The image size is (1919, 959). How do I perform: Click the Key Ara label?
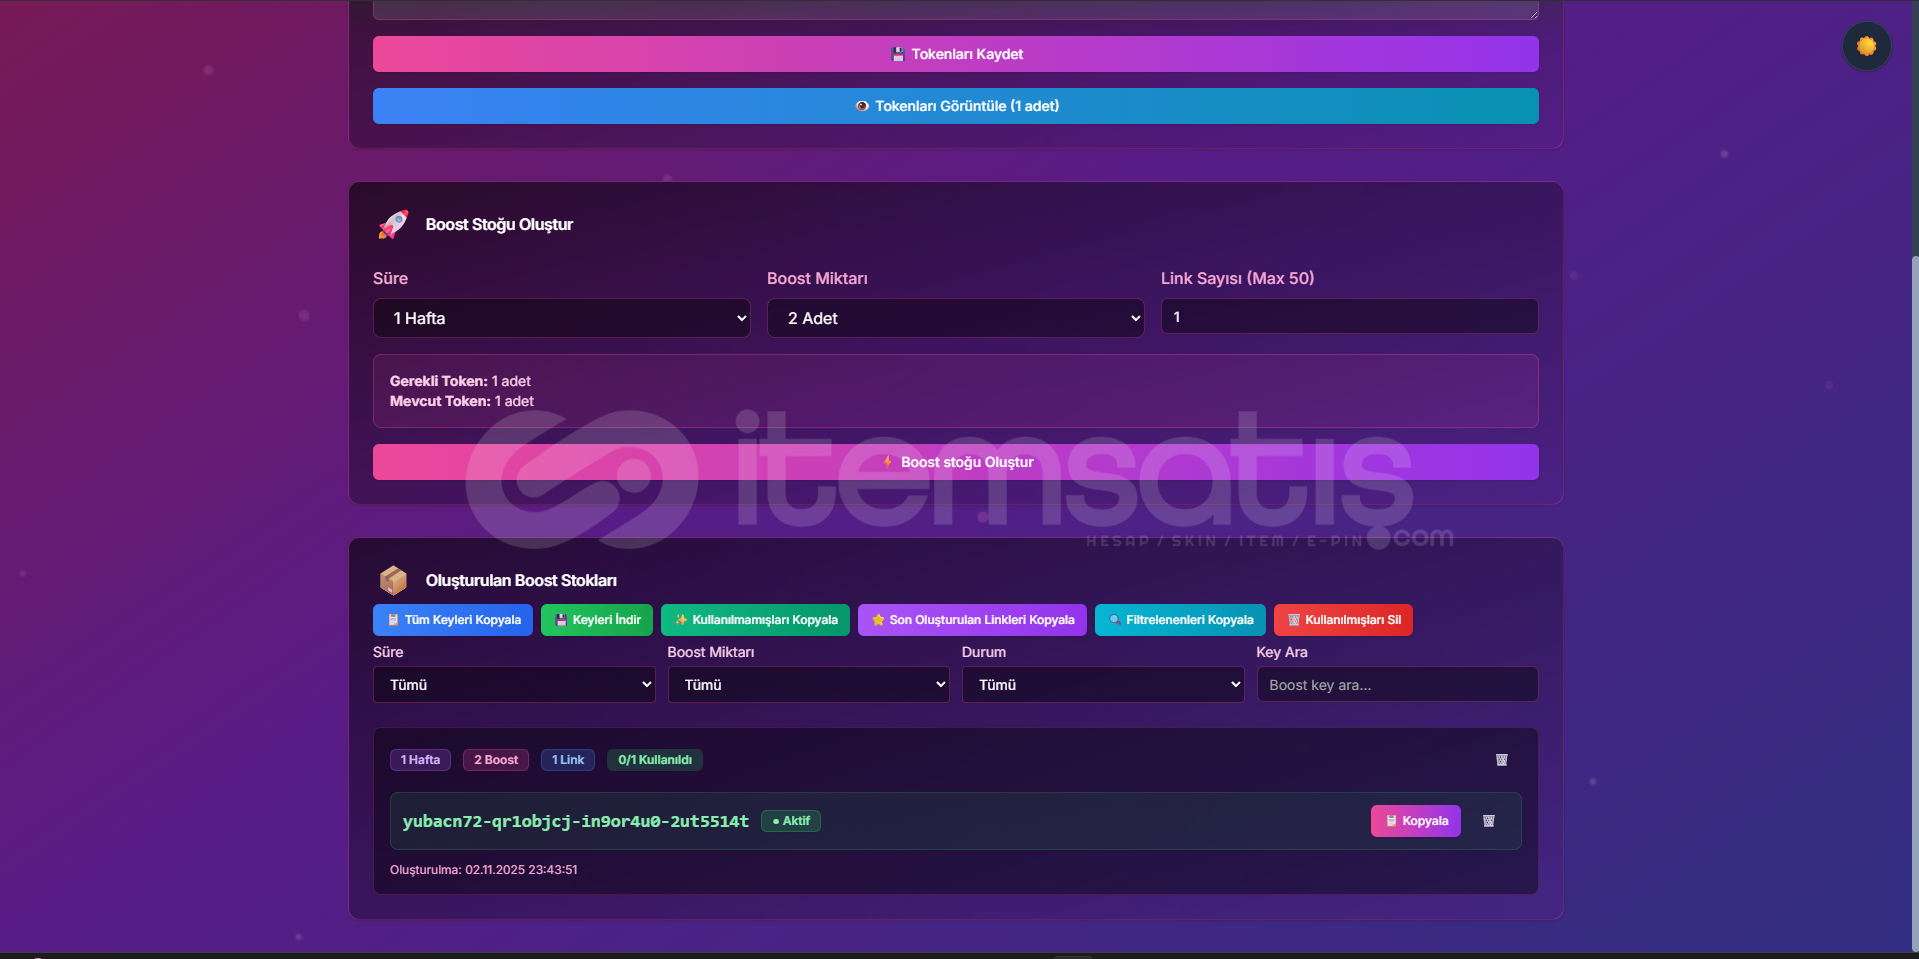coord(1282,652)
